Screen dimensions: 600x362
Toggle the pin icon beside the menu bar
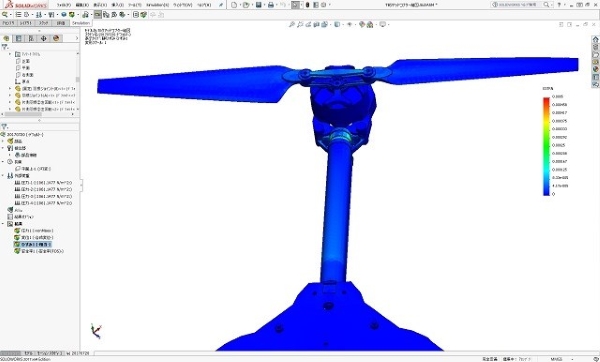tap(221, 5)
